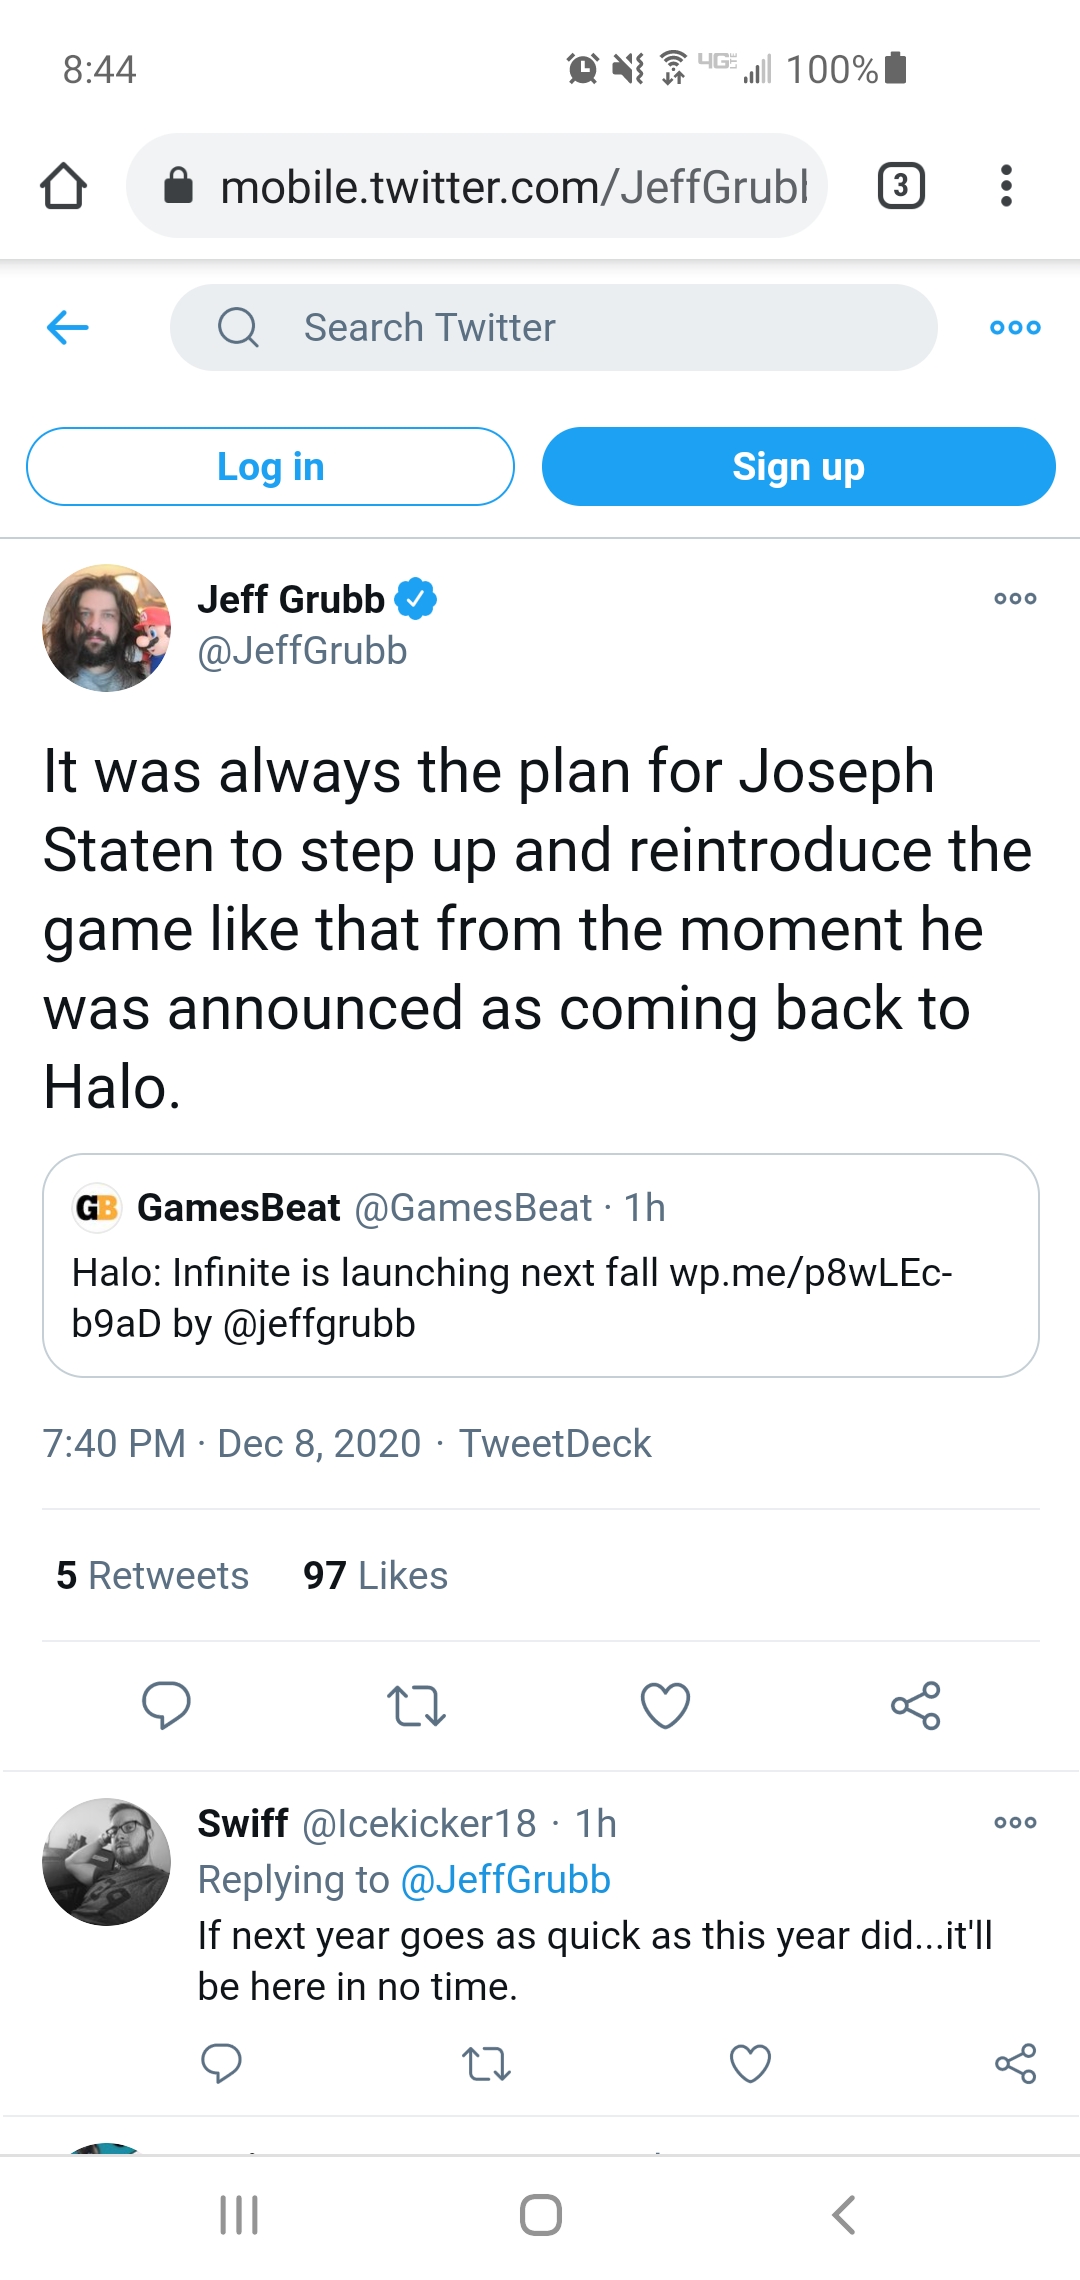Open Jeff Grubb's profile picture

(106, 628)
